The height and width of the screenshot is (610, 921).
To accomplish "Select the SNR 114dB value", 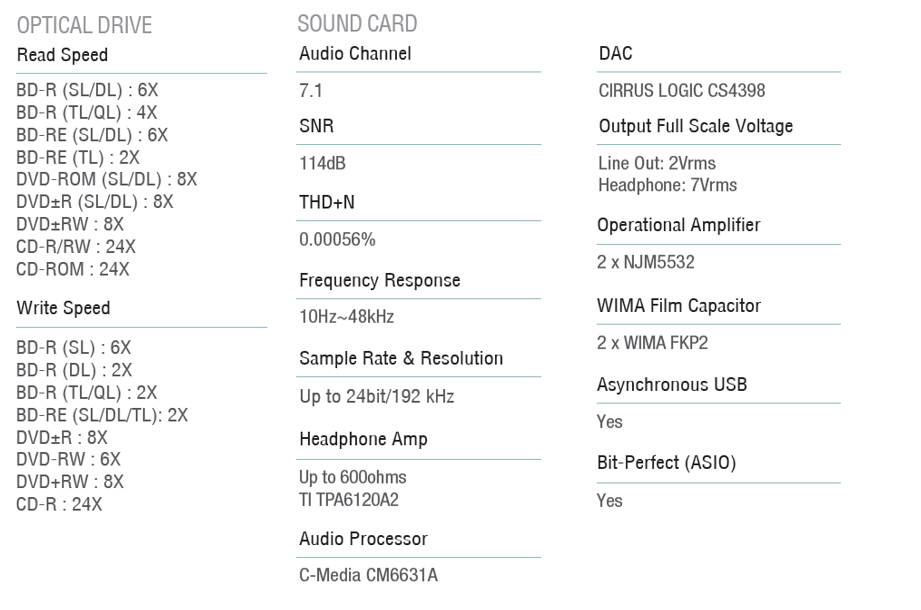I will [322, 163].
